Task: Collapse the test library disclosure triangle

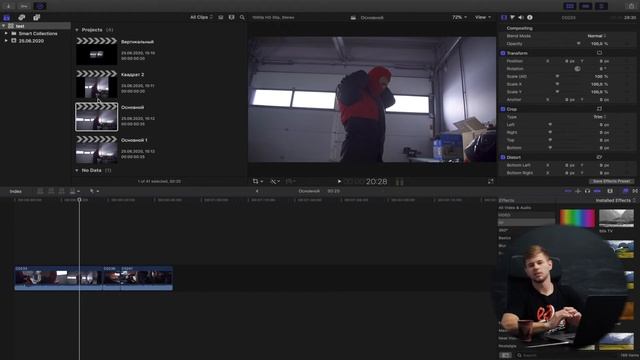Action: (x=4, y=26)
